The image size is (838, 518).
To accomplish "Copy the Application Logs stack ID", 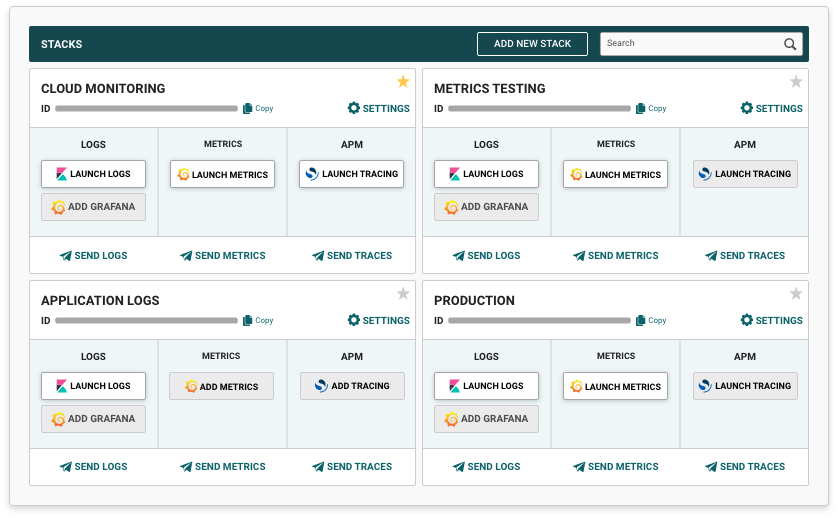I will pos(258,321).
